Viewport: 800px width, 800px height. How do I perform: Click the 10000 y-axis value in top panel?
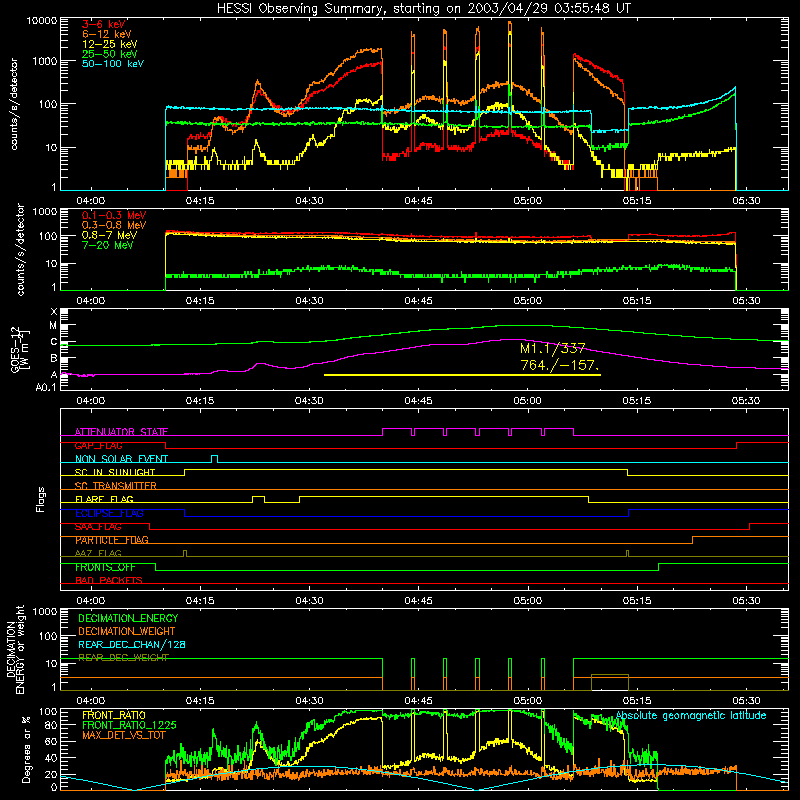pyautogui.click(x=42, y=21)
